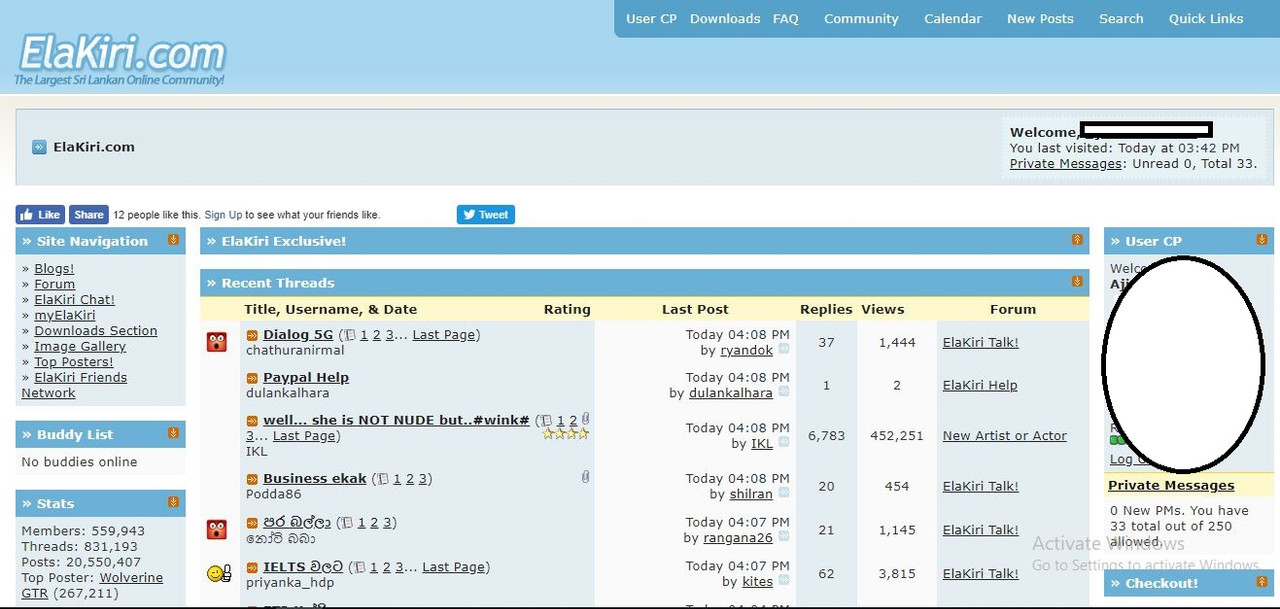Collapse the User CP side panel
The height and width of the screenshot is (609, 1280).
point(1262,240)
